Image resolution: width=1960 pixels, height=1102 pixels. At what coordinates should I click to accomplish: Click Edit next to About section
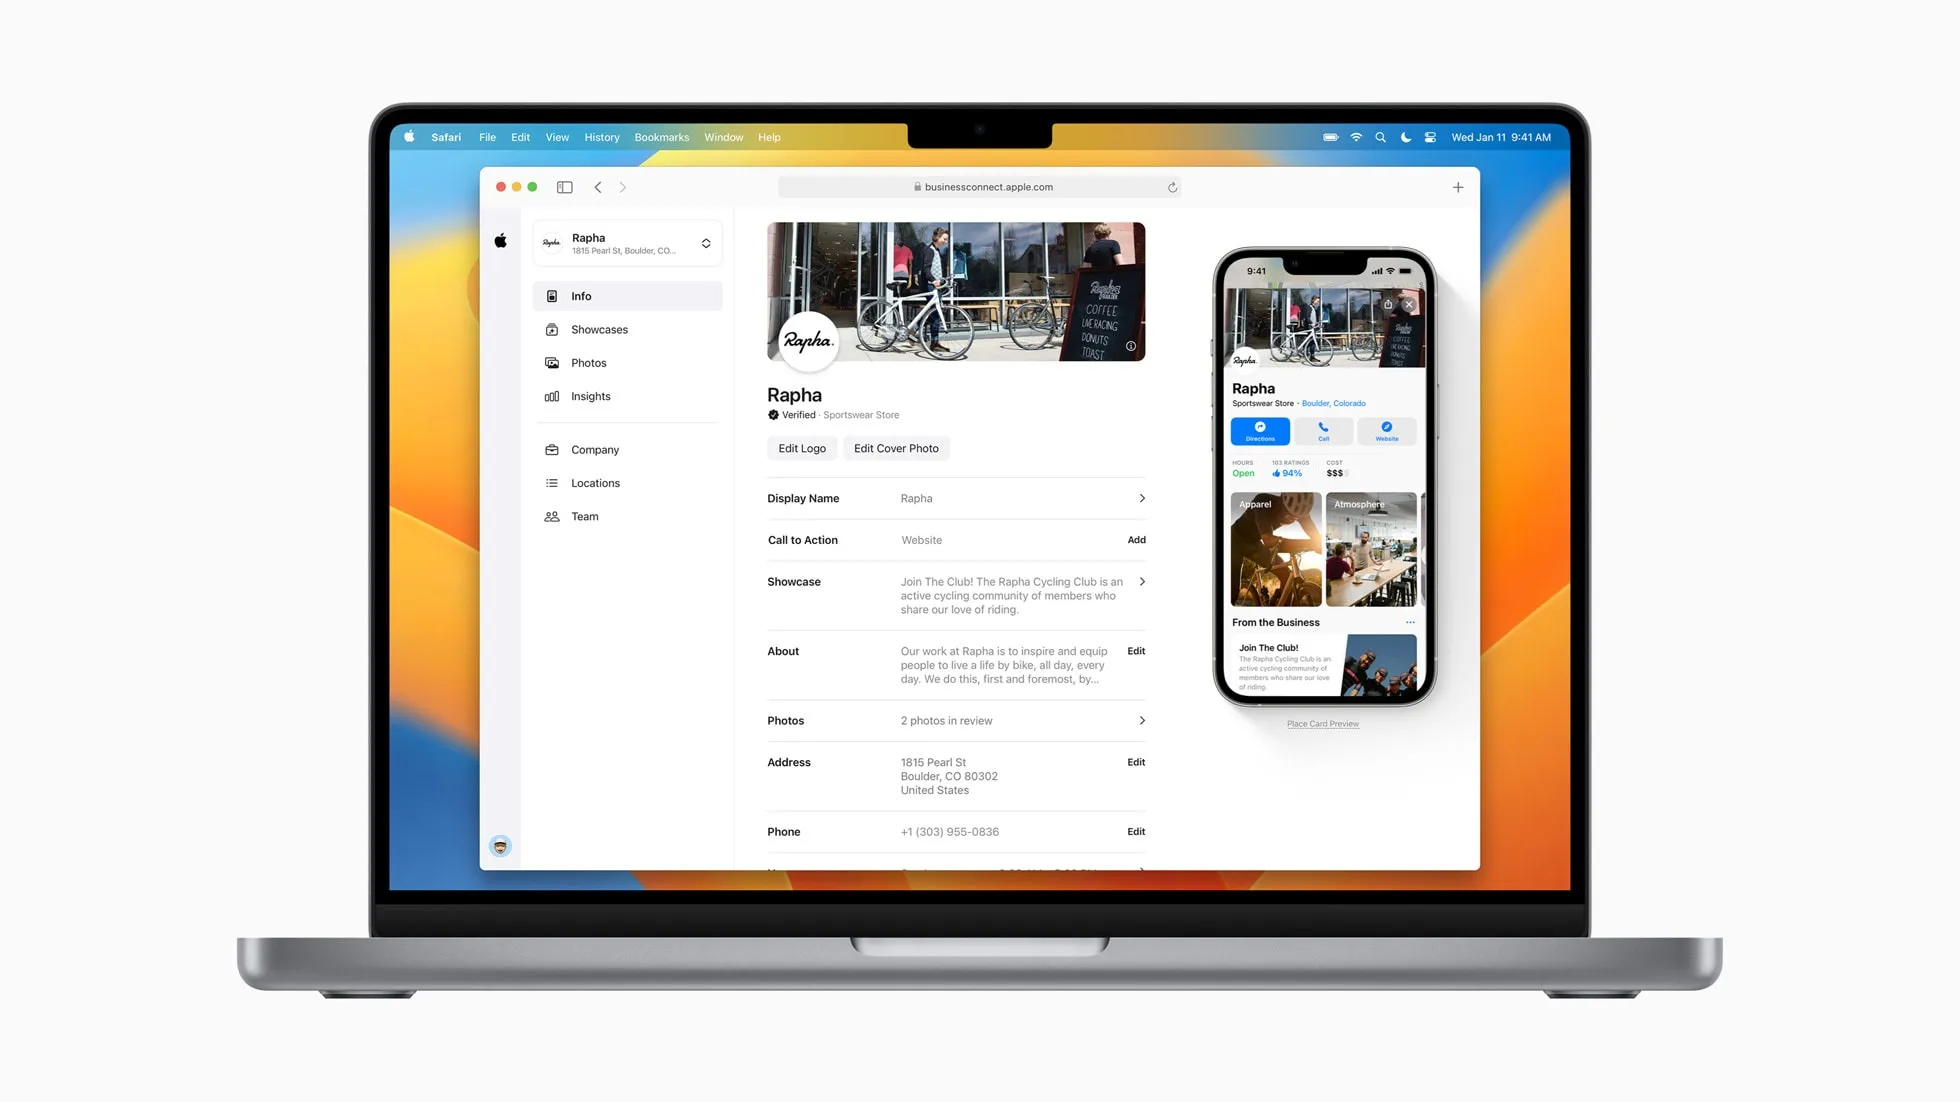pos(1136,651)
